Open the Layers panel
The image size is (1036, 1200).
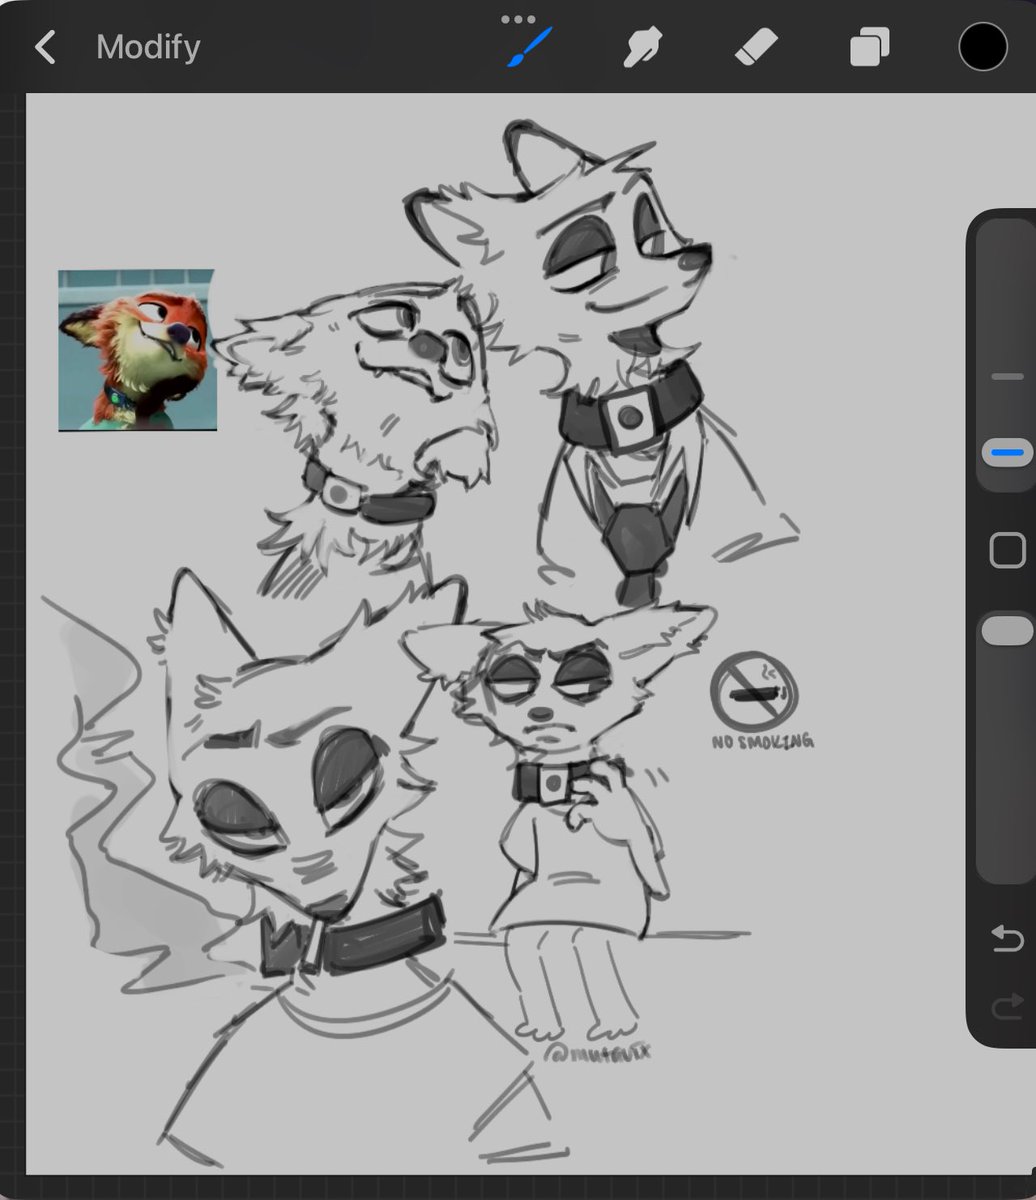point(869,47)
